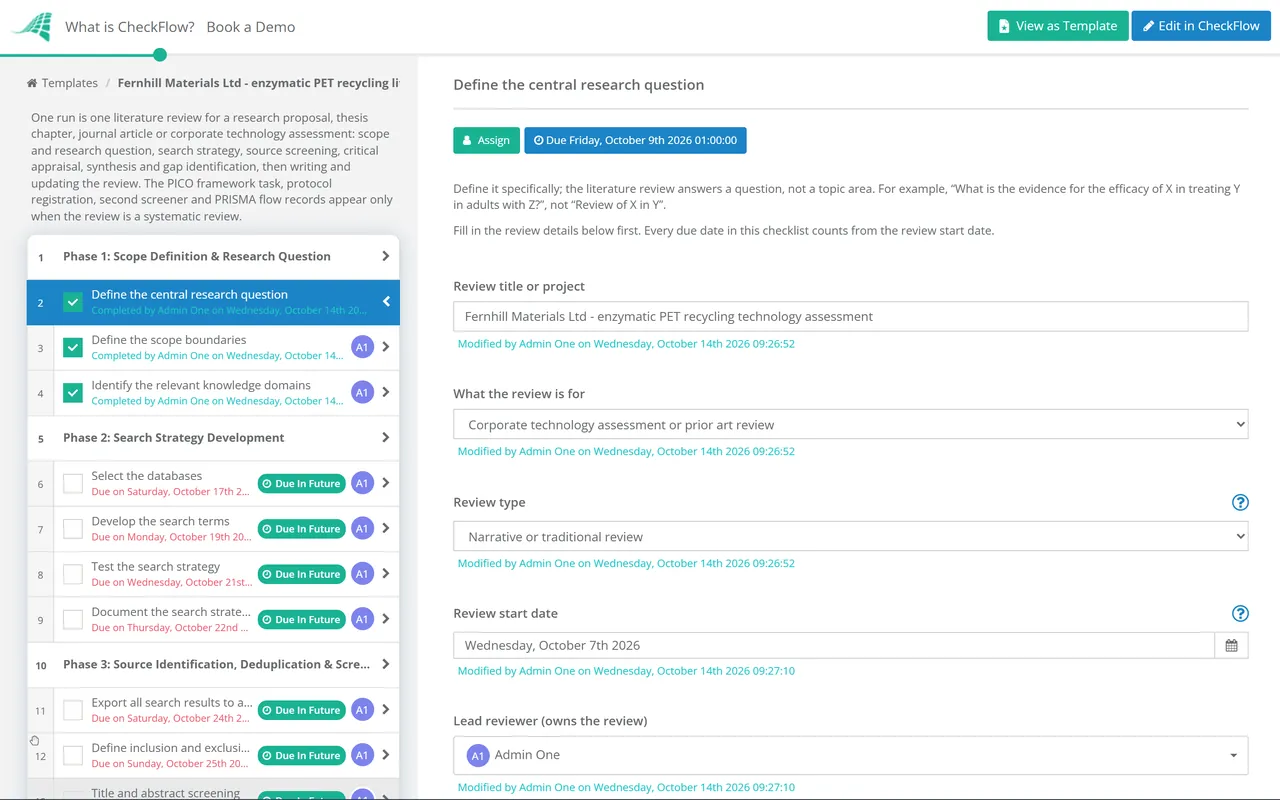Click Due In Future badge on Select the databases
Screen dimensions: 1280x800
pyautogui.click(x=301, y=483)
